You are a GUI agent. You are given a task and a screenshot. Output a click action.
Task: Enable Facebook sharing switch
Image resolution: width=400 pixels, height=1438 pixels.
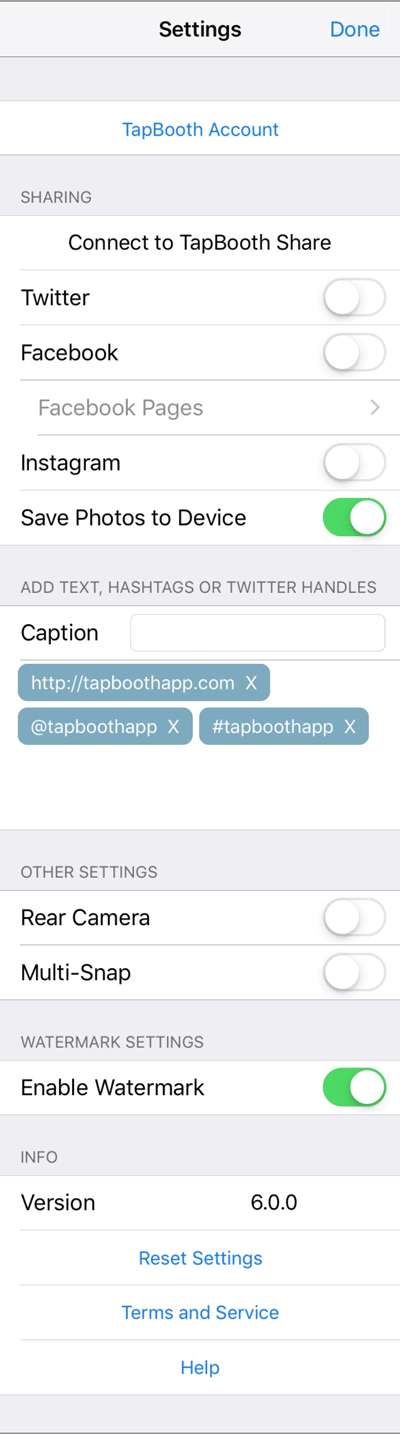354,353
